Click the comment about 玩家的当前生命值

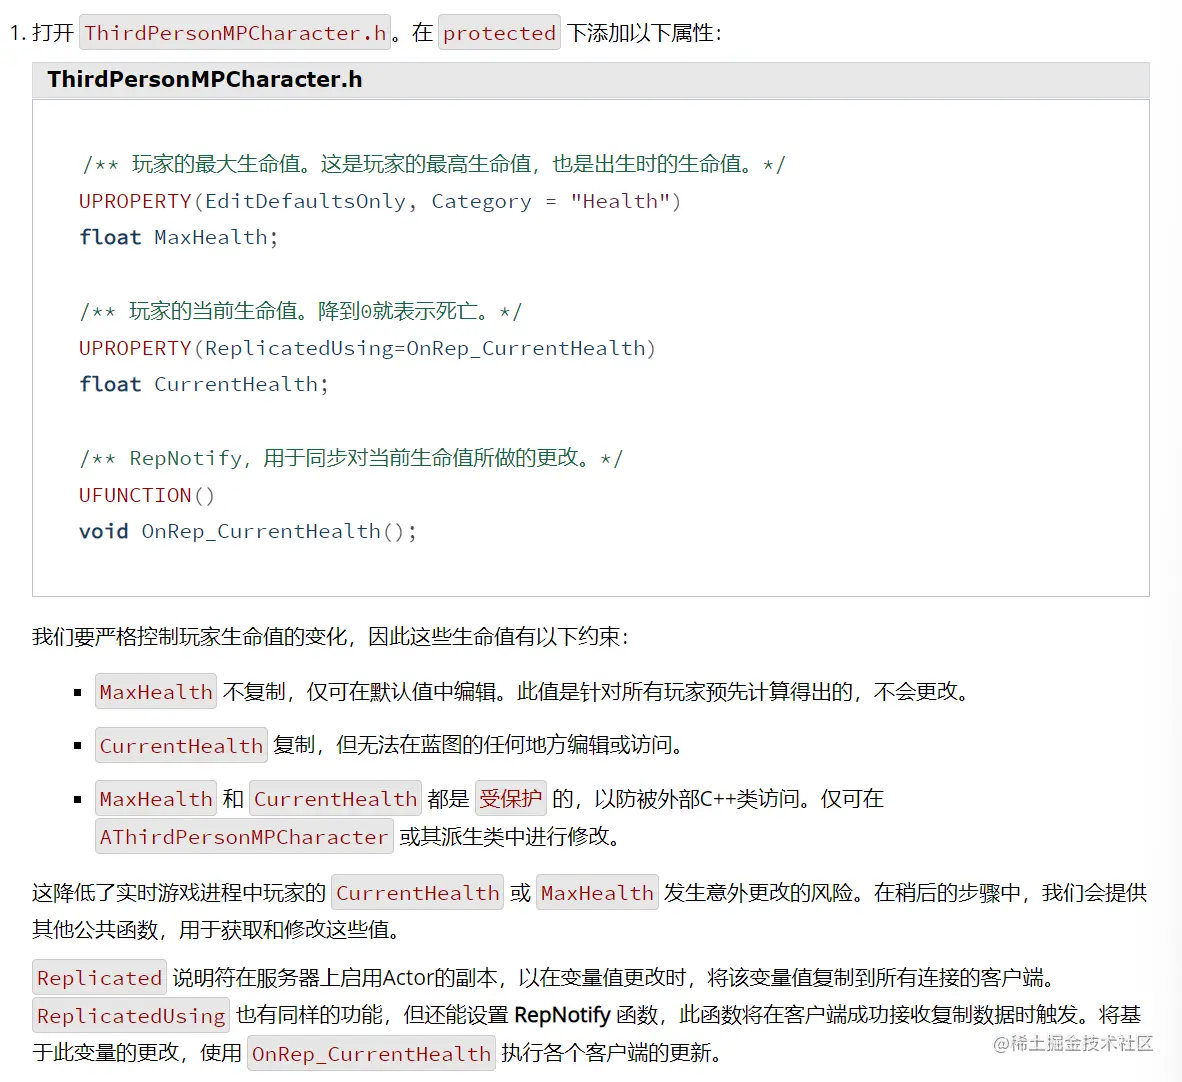(x=301, y=311)
